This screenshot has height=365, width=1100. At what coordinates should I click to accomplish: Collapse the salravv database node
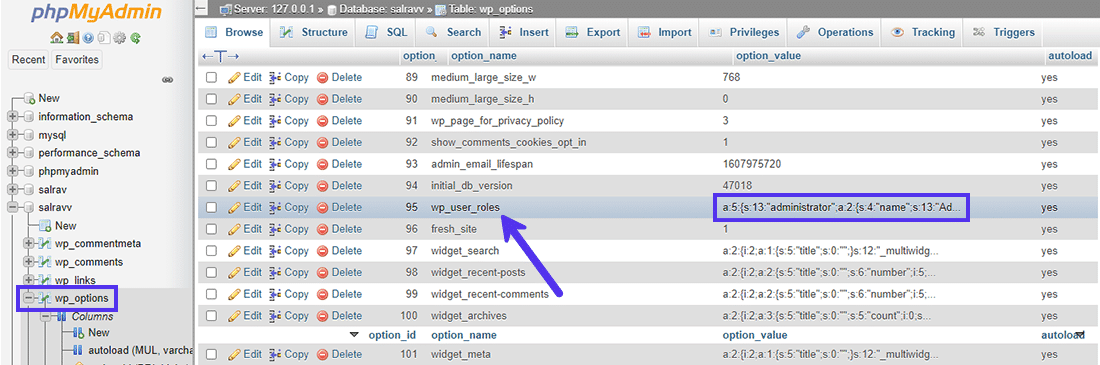(x=12, y=208)
